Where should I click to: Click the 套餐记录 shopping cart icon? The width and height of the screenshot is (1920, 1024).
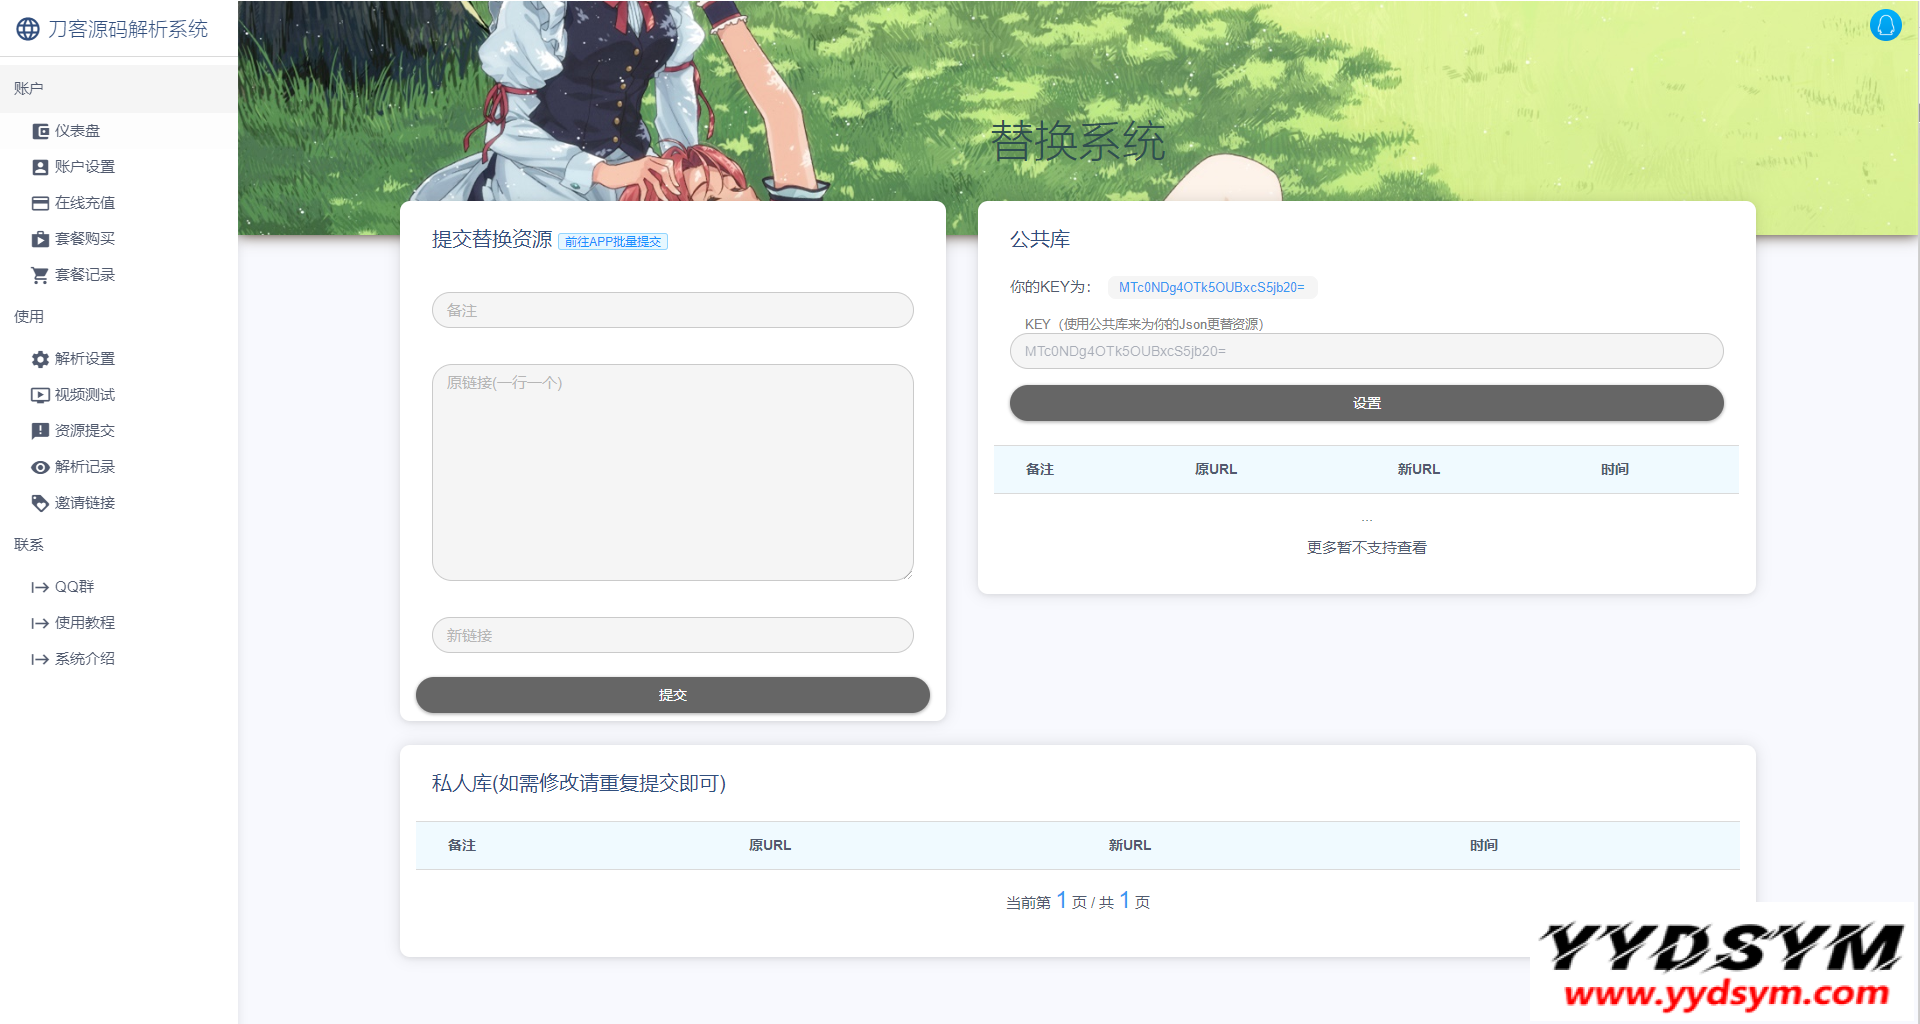(x=40, y=275)
